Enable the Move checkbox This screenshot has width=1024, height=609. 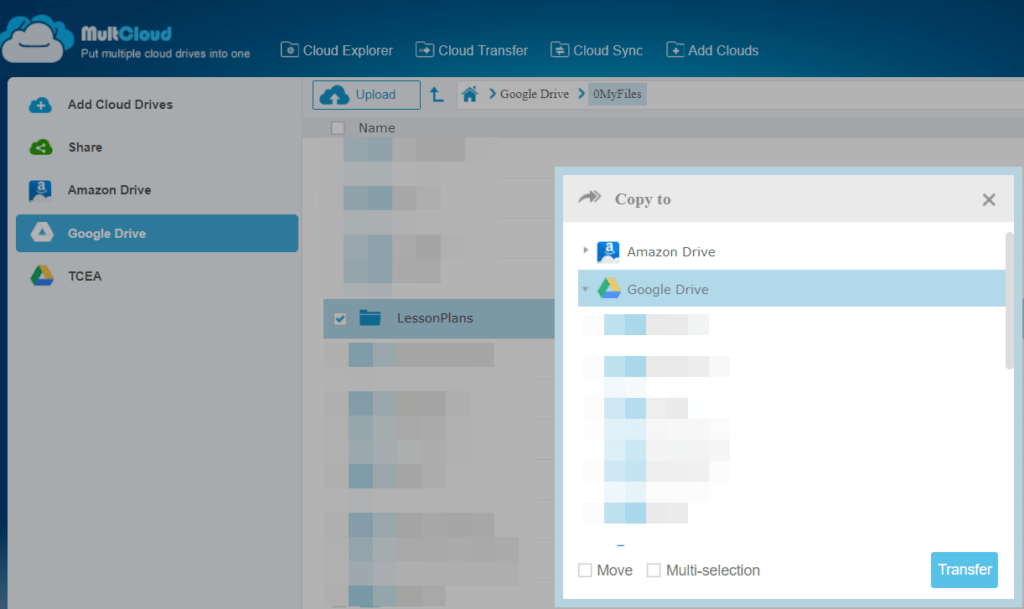pos(585,570)
